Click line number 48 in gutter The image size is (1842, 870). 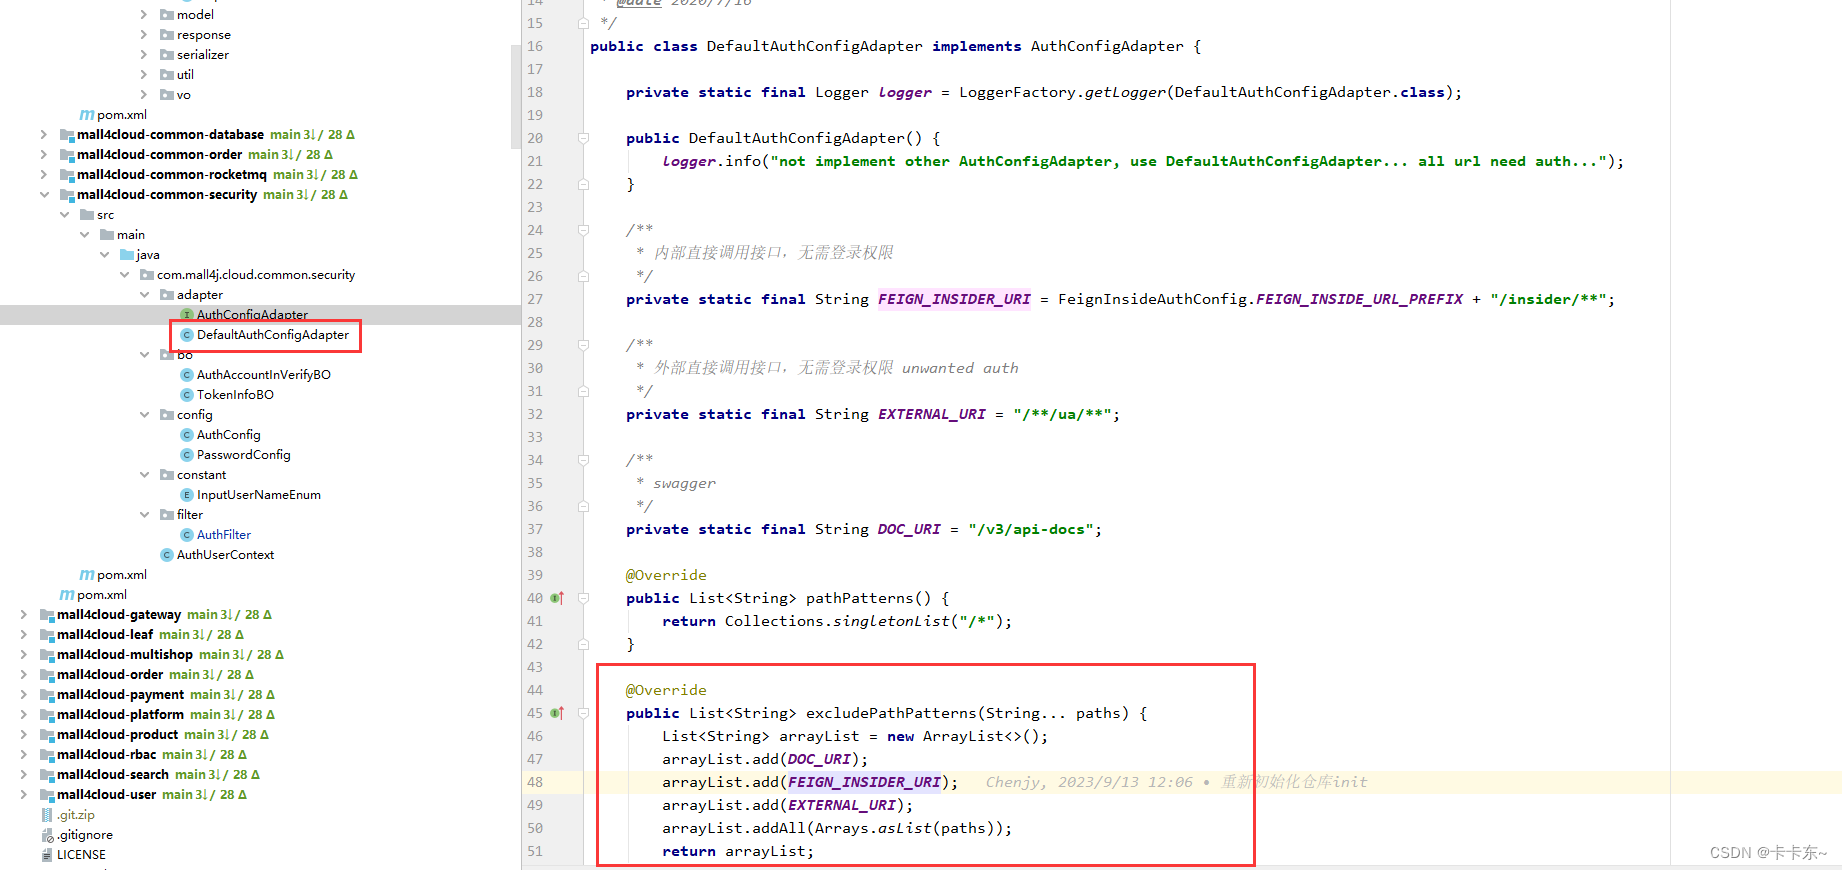pyautogui.click(x=535, y=782)
